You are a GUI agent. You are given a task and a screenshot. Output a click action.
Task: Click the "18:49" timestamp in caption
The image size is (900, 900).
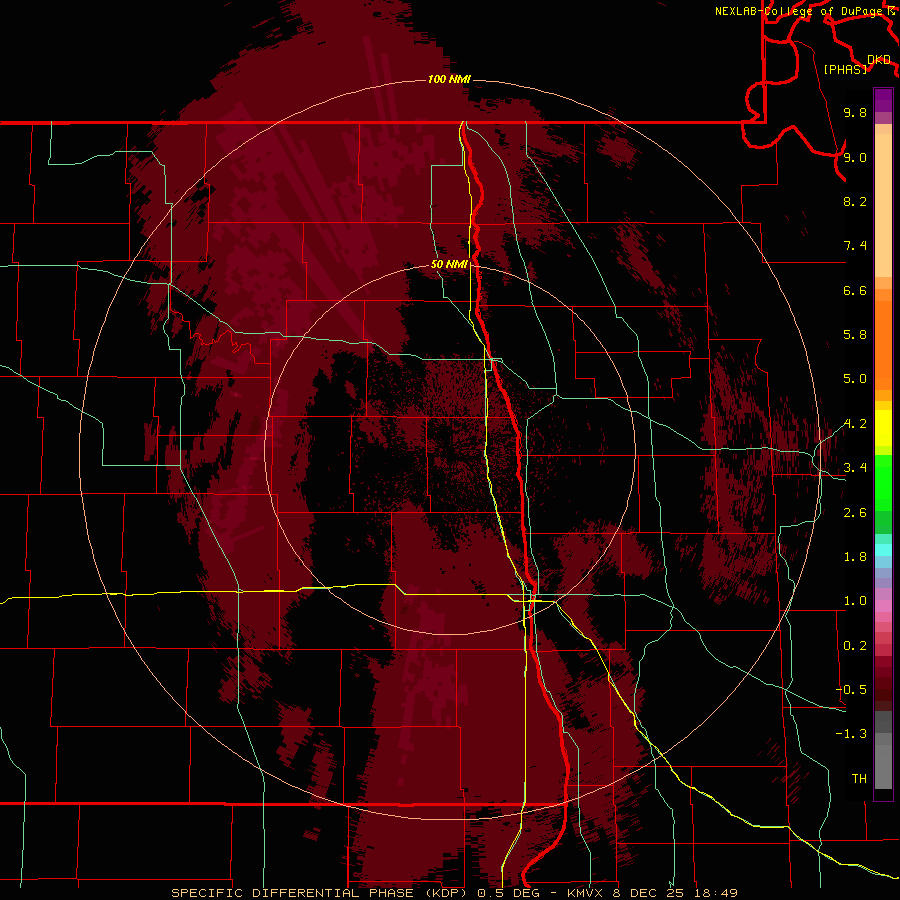(715, 893)
